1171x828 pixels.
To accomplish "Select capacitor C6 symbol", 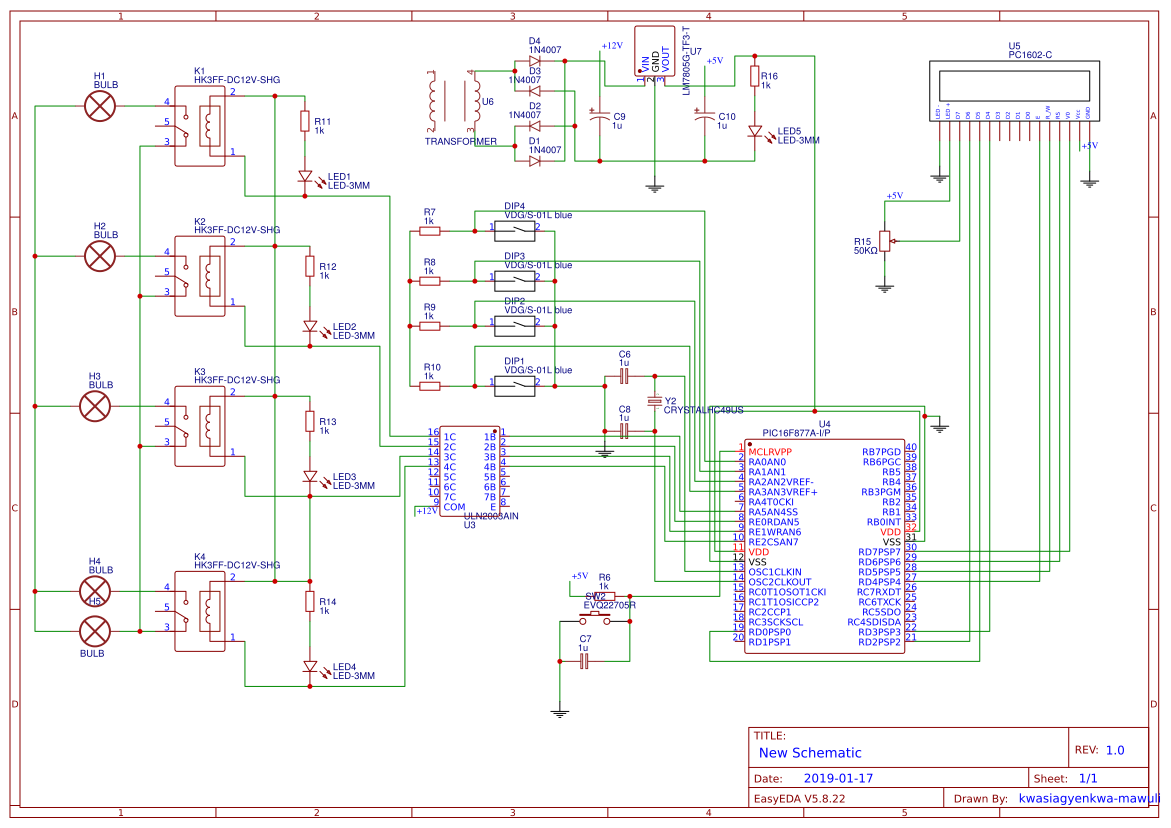I will coord(624,376).
